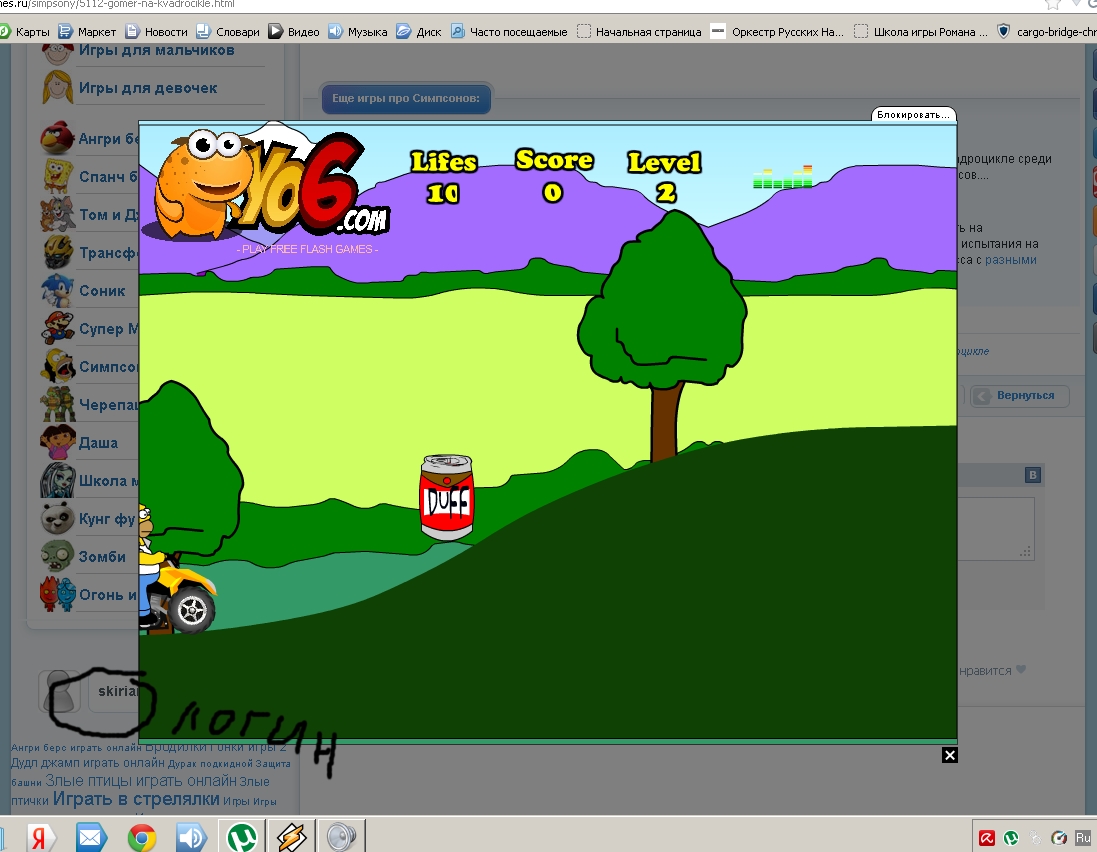Click the Sonic hedgehog category icon

click(x=57, y=290)
